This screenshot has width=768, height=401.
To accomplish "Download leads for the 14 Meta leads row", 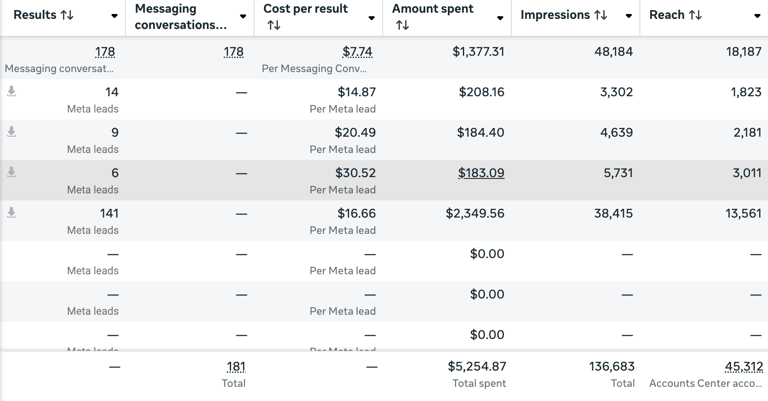I will (11, 91).
